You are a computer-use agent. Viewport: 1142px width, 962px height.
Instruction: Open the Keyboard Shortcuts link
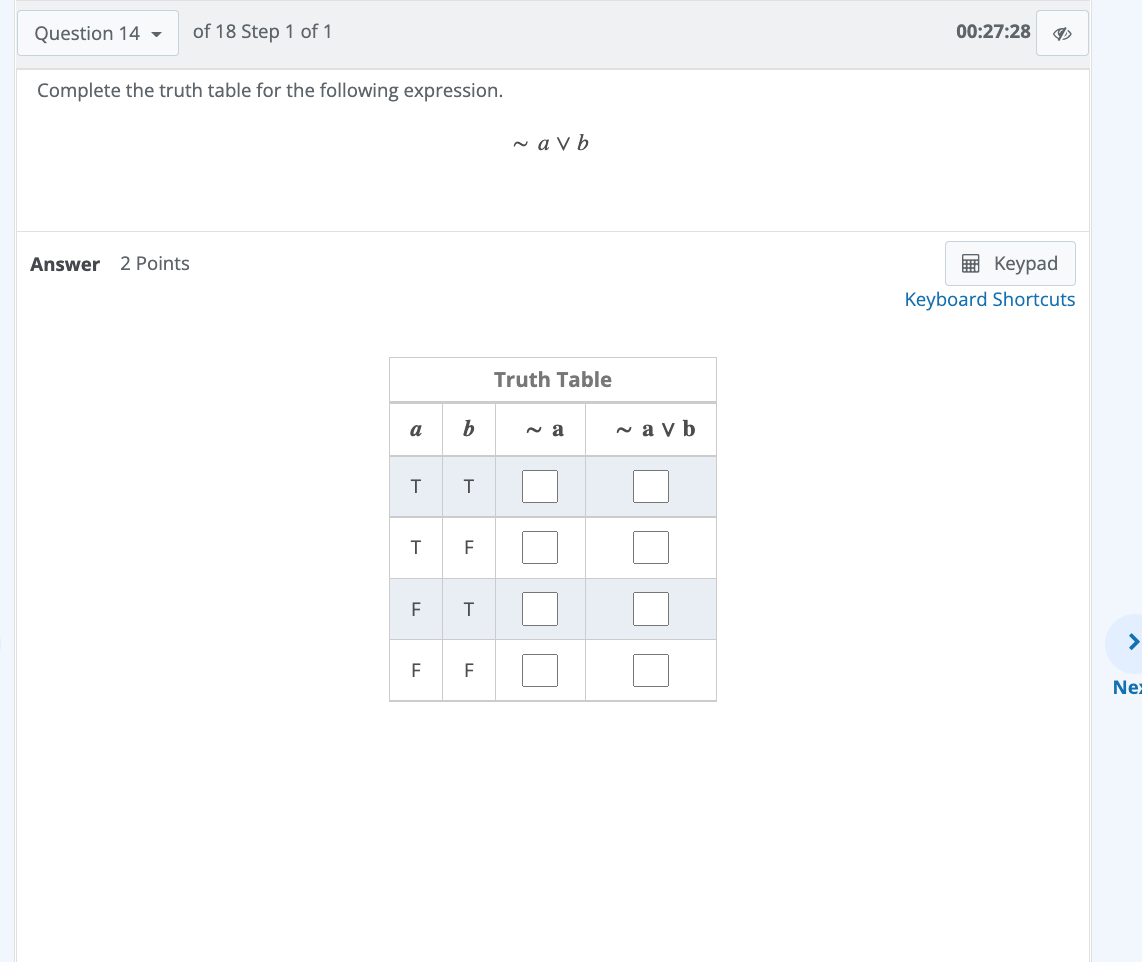click(989, 299)
